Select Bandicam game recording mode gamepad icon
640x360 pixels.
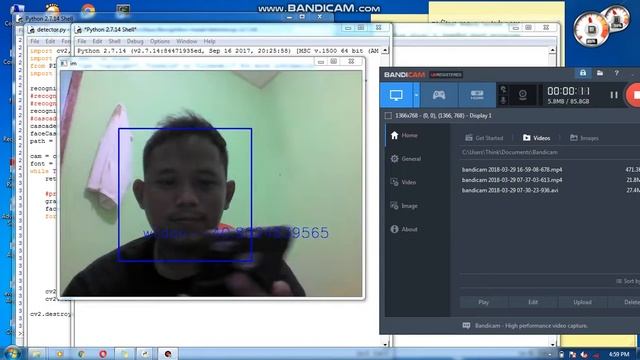[x=439, y=95]
